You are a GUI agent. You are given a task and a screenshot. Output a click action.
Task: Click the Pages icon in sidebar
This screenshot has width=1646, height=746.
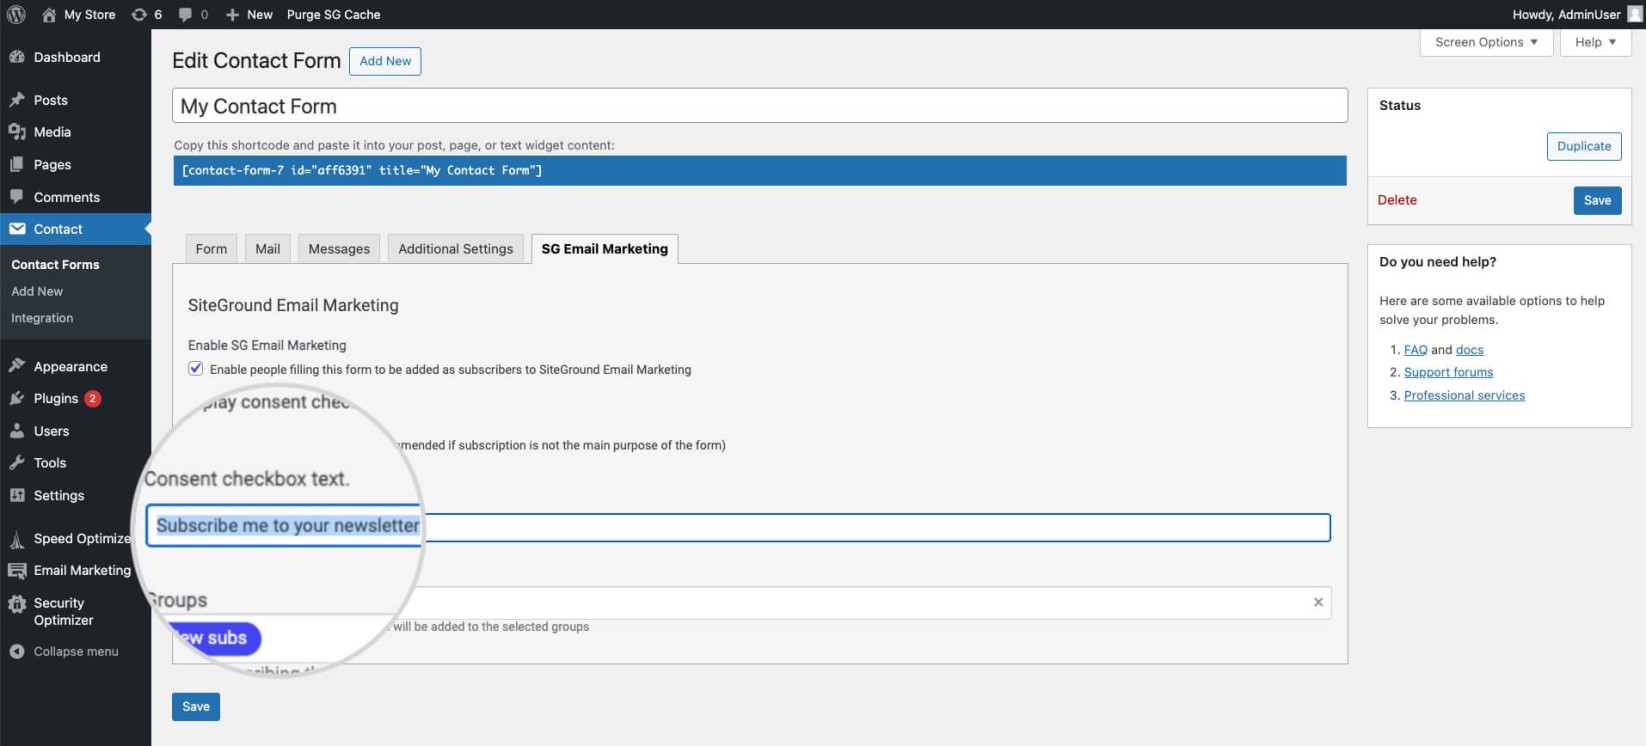(17, 164)
